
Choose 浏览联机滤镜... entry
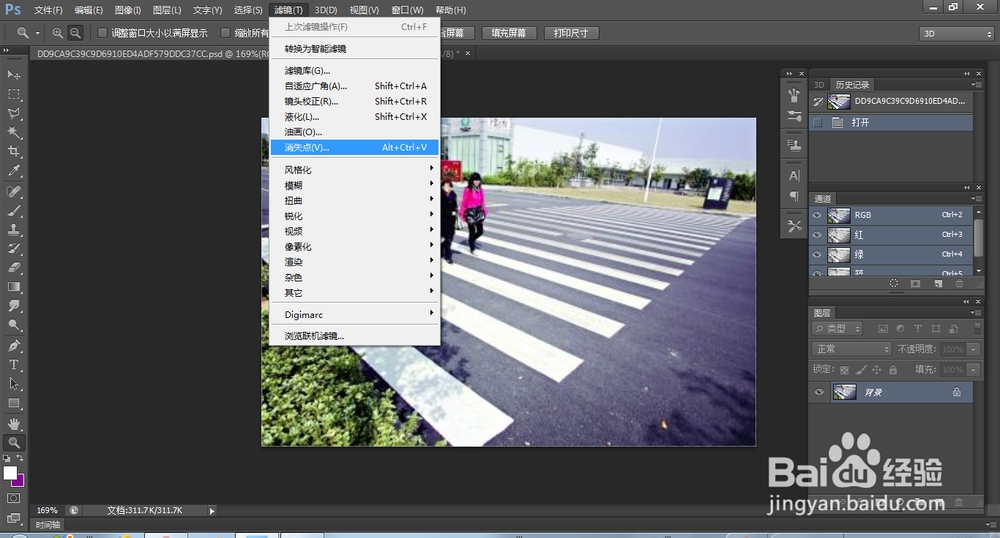click(355, 336)
